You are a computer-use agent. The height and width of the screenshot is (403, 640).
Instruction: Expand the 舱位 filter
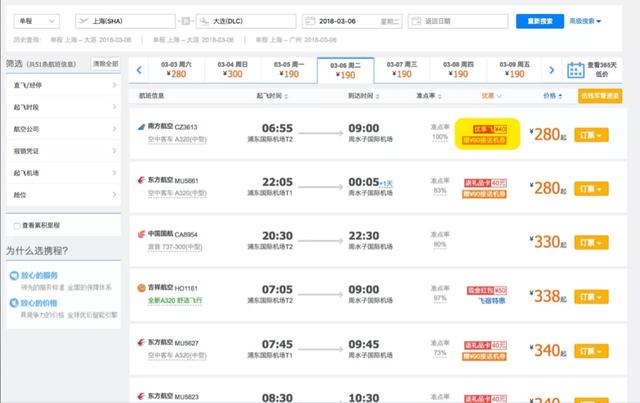tap(64, 195)
